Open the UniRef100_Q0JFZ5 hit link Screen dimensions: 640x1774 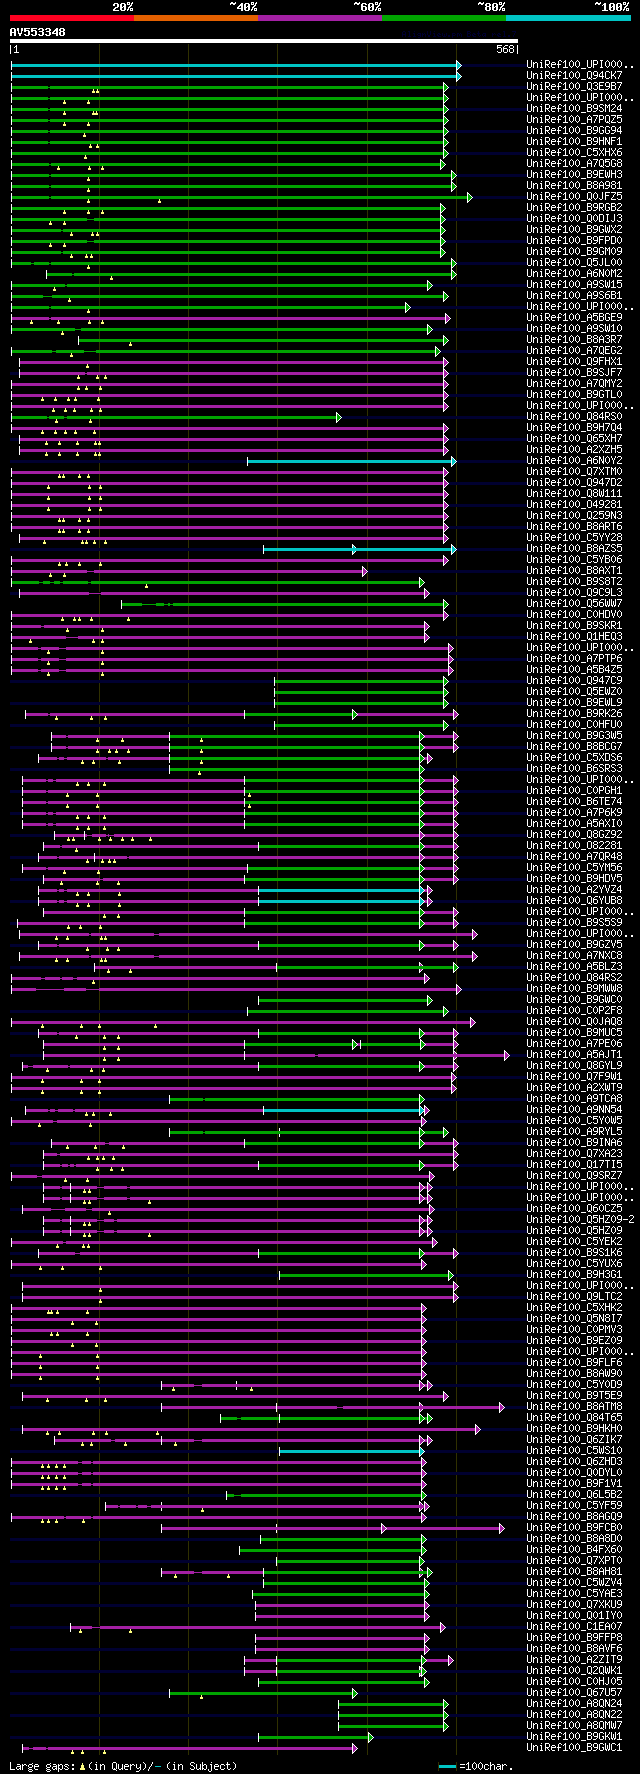click(574, 197)
